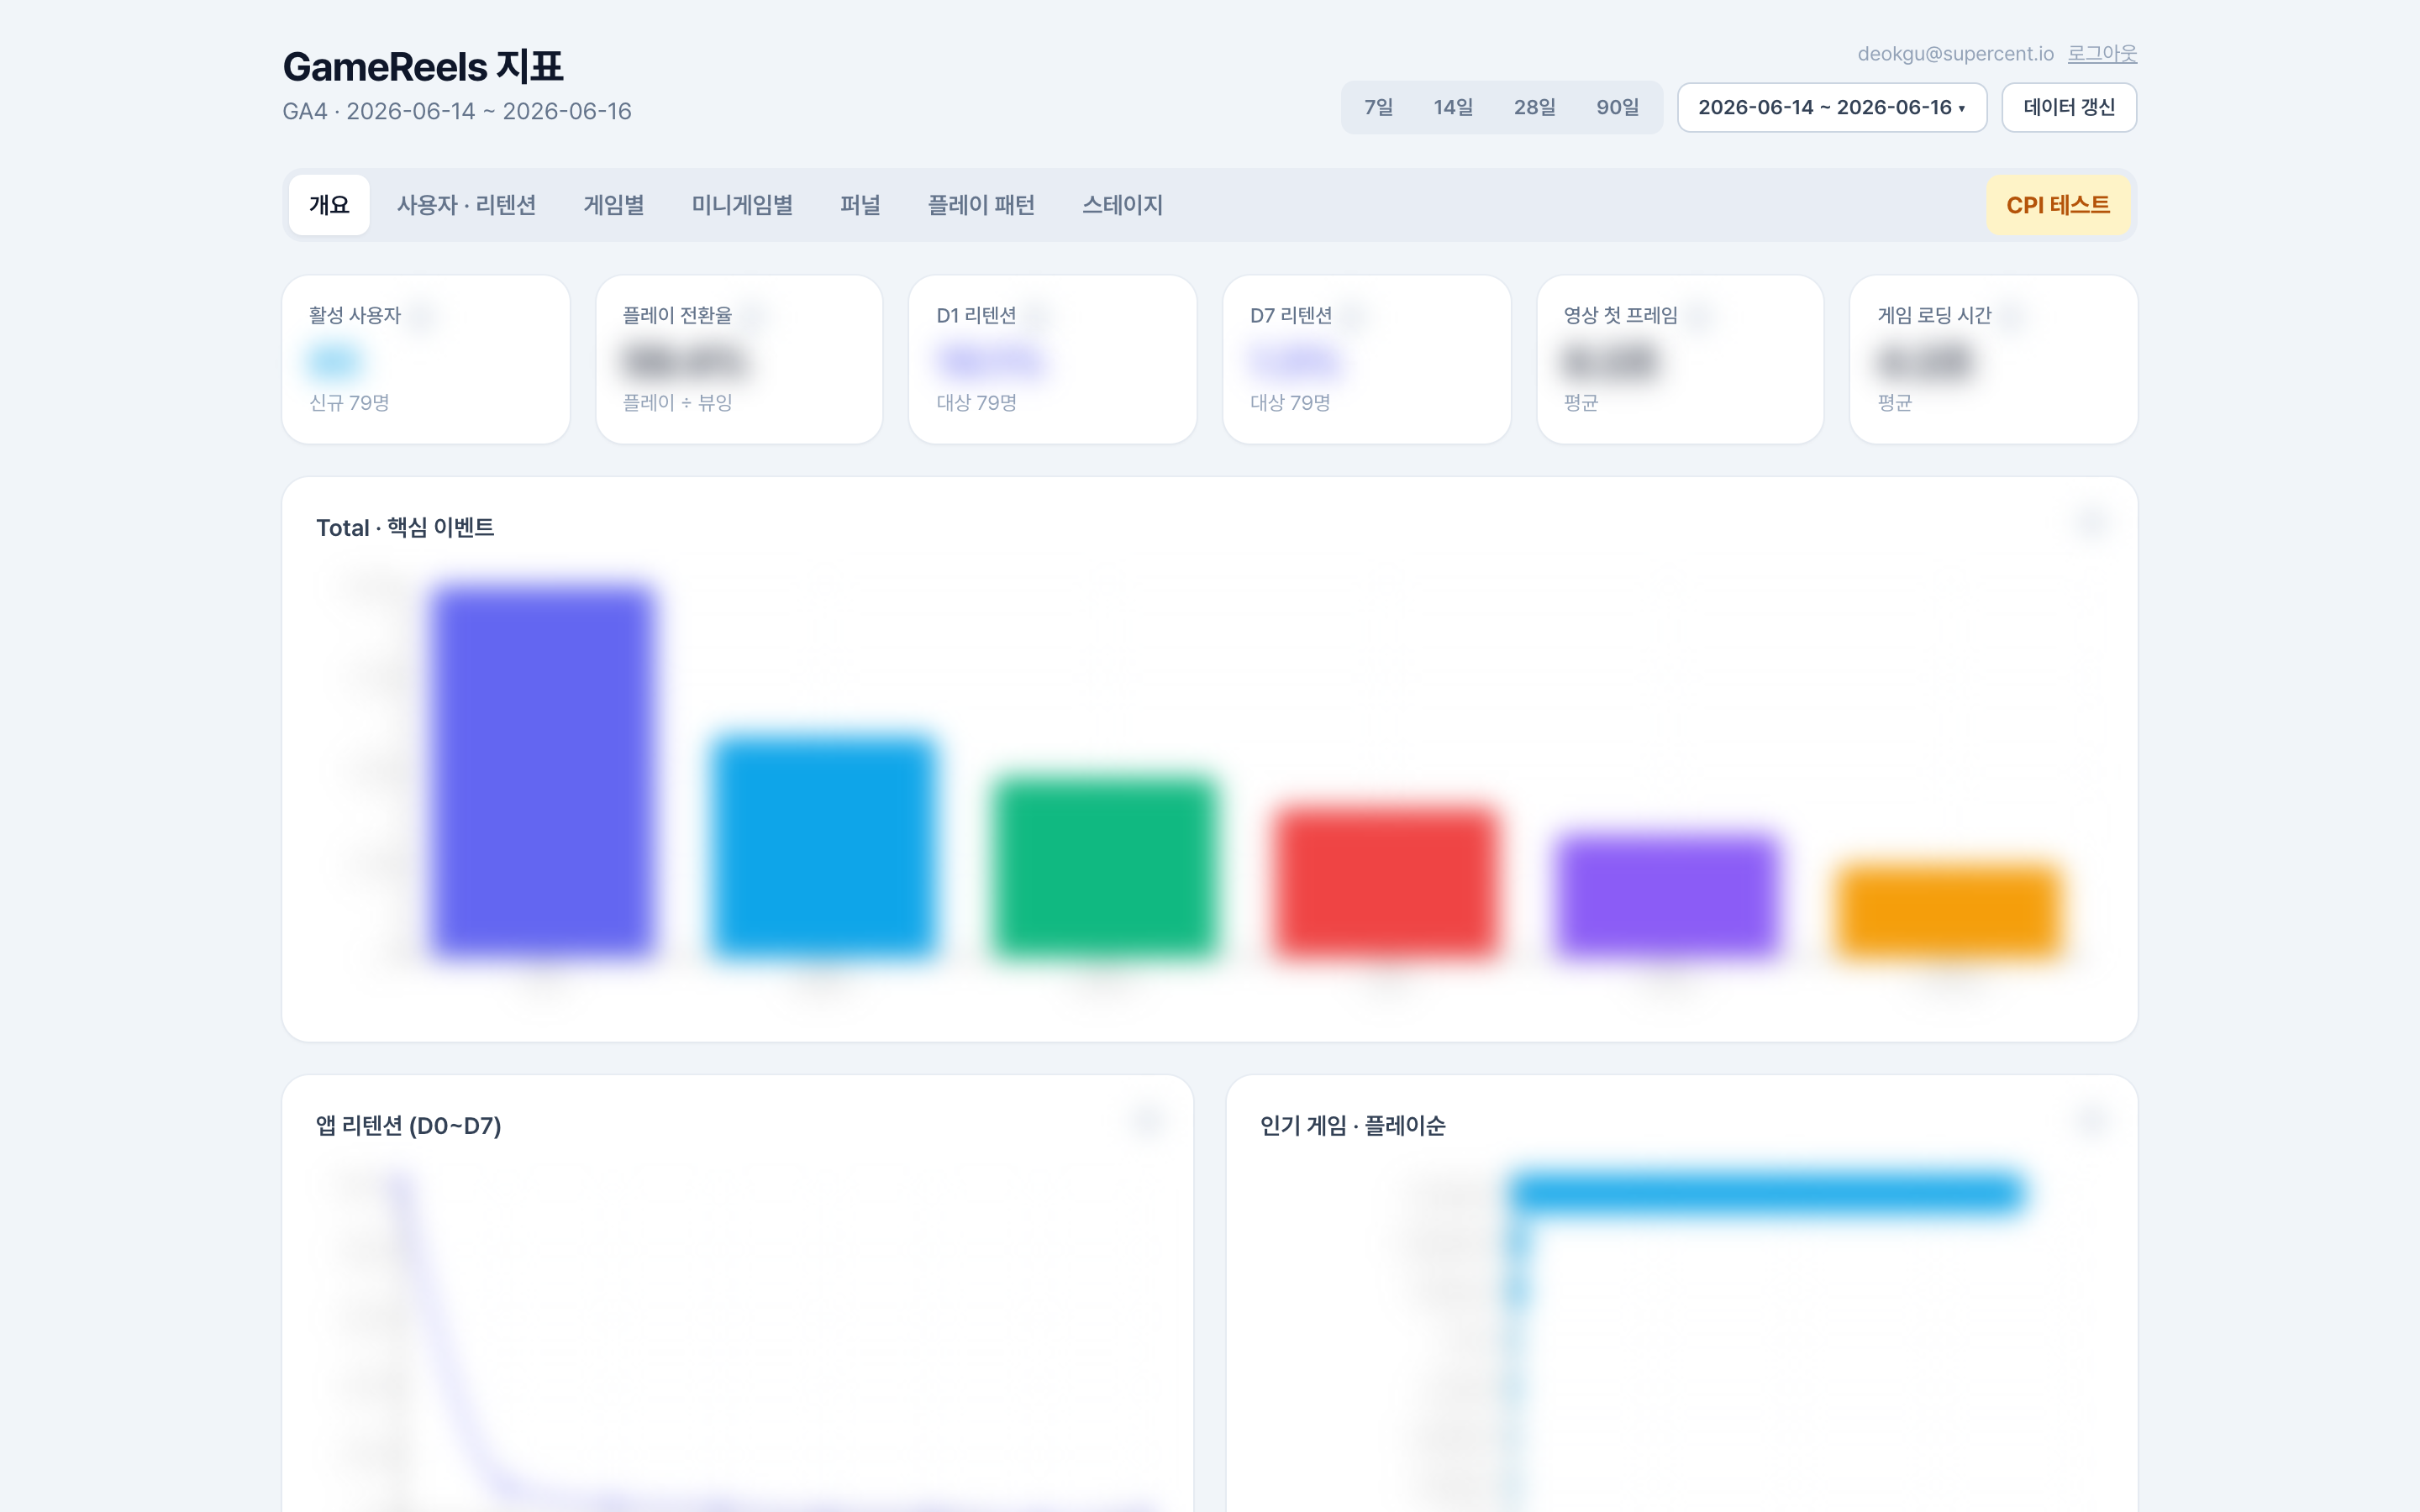2420x1512 pixels.
Task: Select the 7일 period filter
Action: 1378,107
